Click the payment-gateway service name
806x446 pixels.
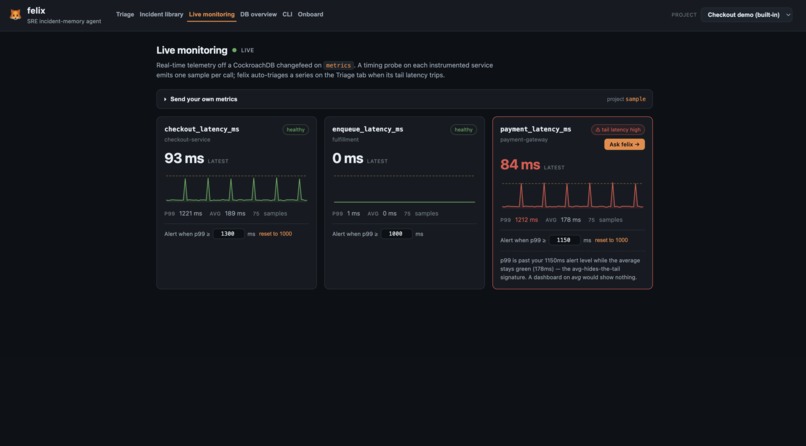click(x=524, y=140)
